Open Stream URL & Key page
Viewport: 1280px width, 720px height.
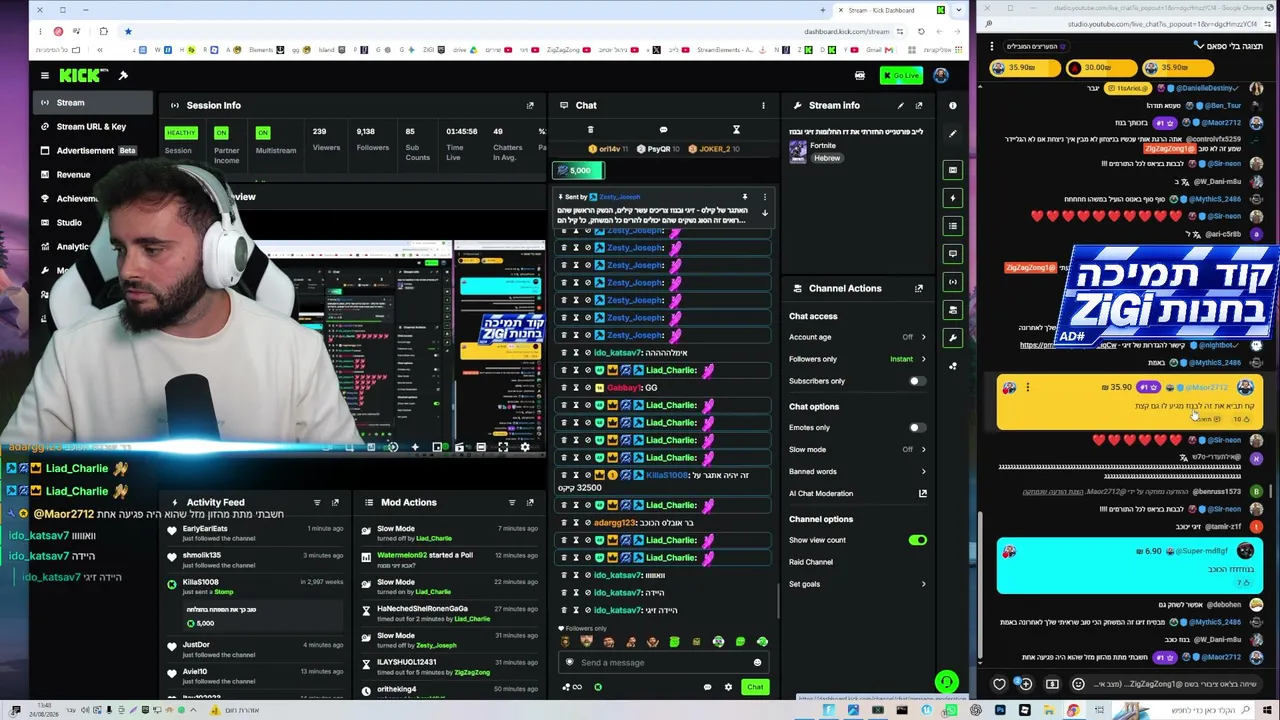[90, 126]
